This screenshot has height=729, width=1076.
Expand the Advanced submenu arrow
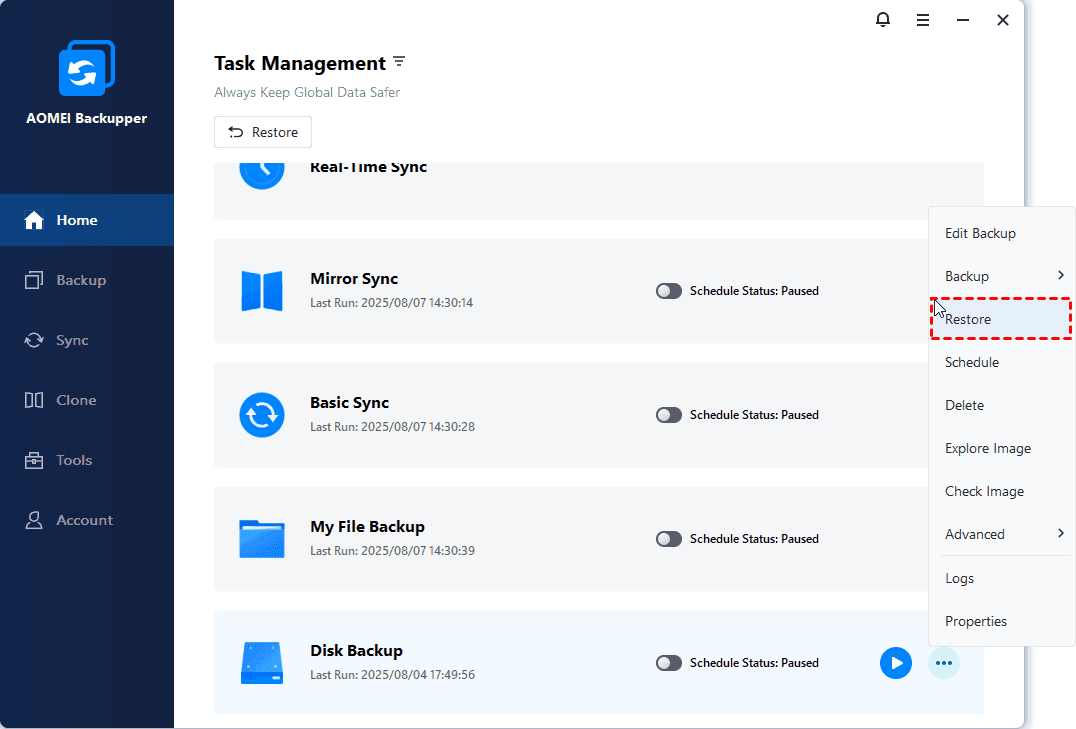coord(1061,533)
